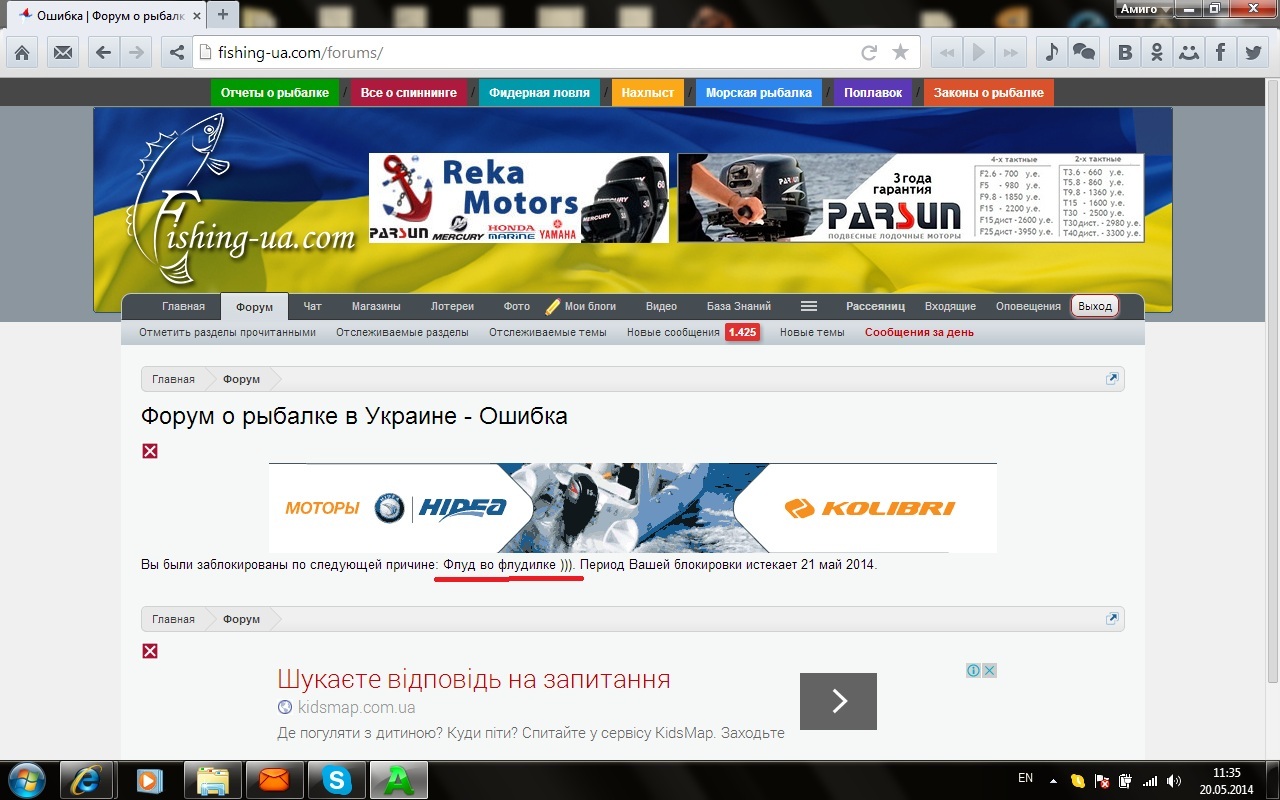This screenshot has height=800, width=1280.
Task: Select Морская рыбалка category tab
Action: [x=758, y=93]
